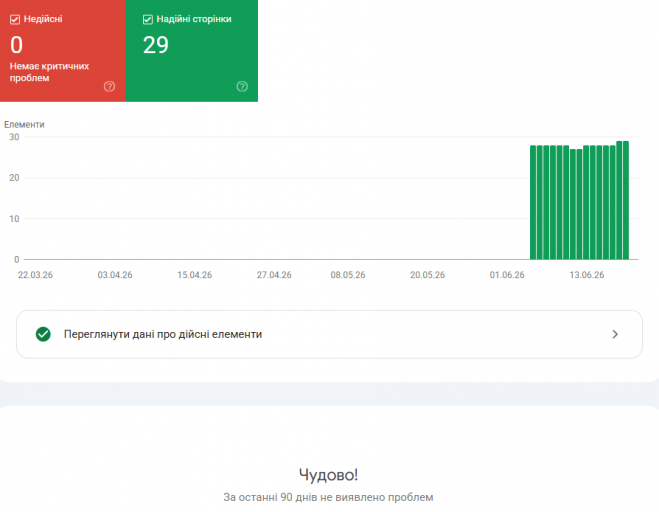Click help icon on green Надійні сторінки card
The image size is (659, 512).
(x=242, y=86)
